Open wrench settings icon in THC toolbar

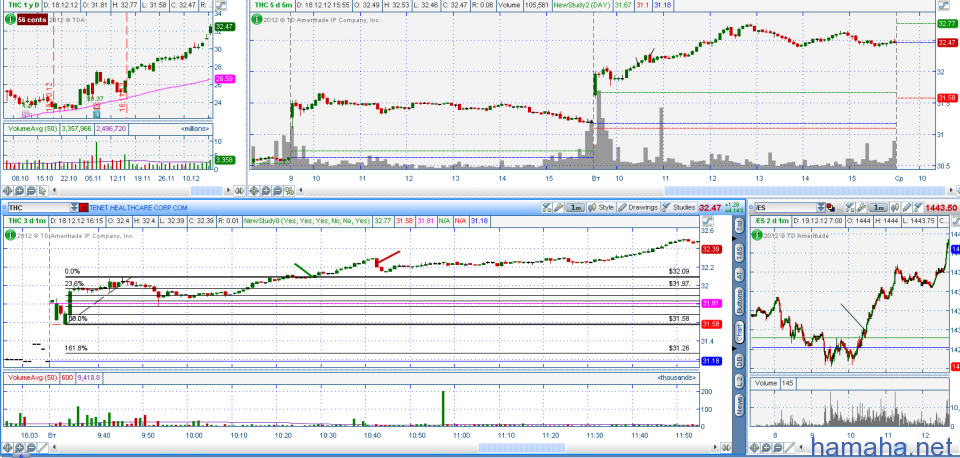coord(558,208)
